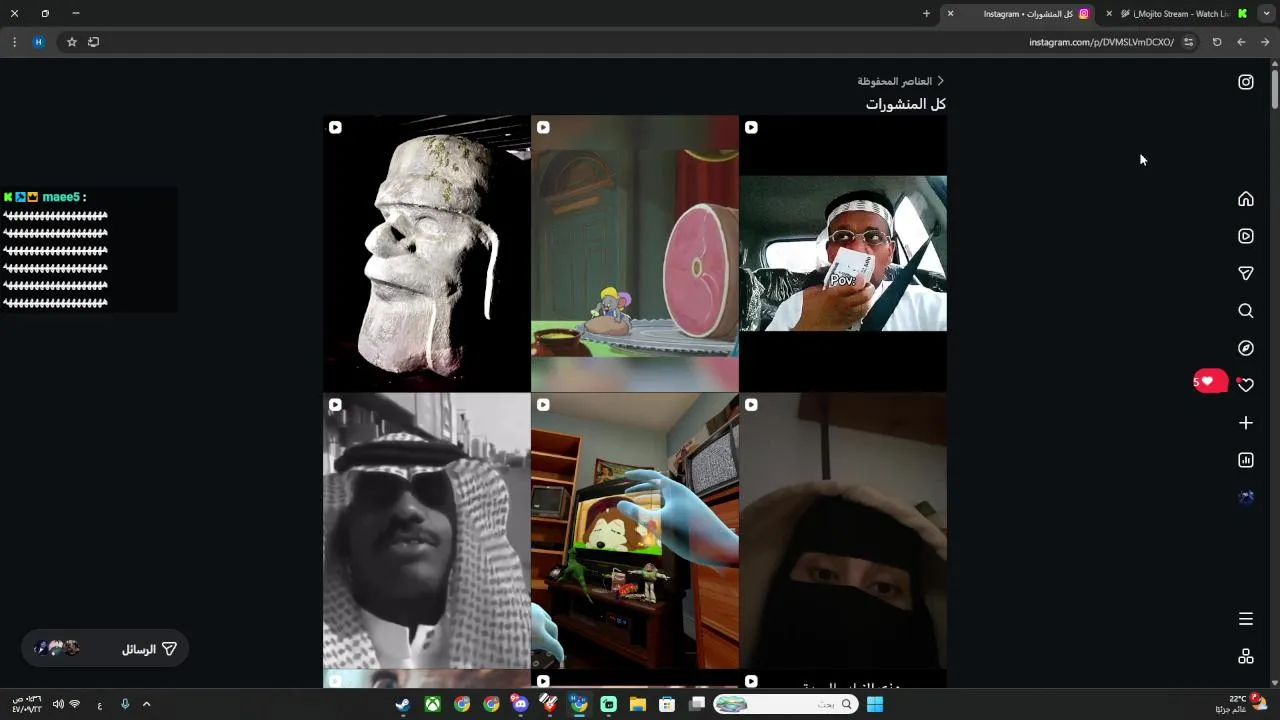Screen dimensions: 1280x720
Task: Bookmark this page with star icon
Action: click(72, 42)
